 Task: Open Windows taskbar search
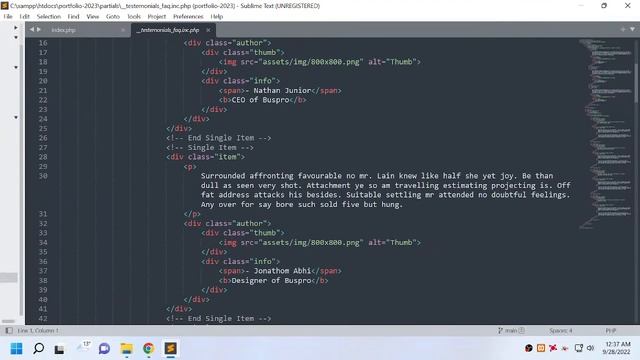39,348
